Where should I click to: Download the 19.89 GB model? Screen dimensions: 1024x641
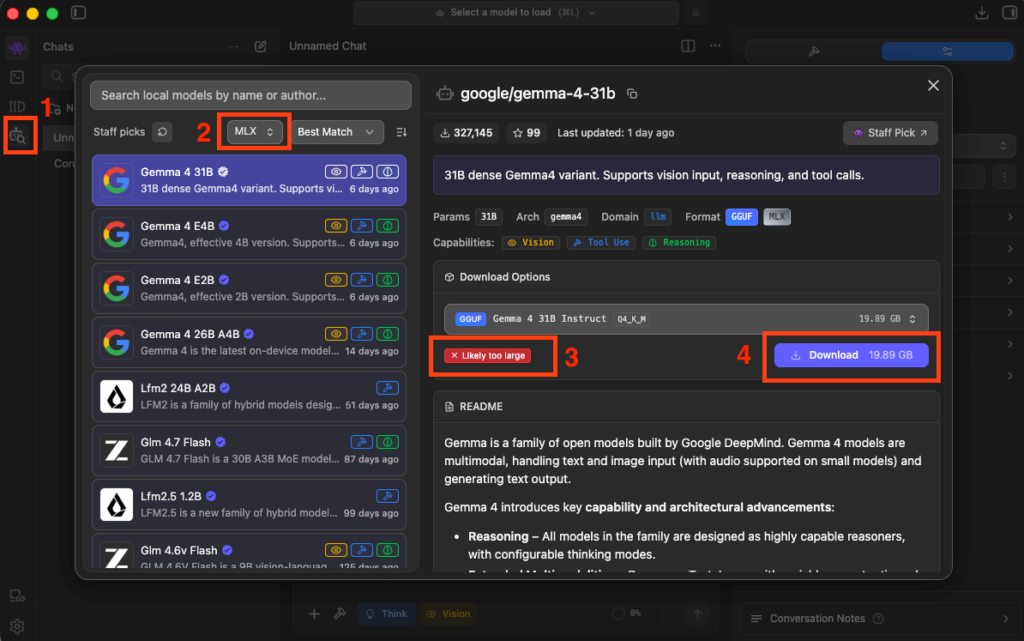[851, 355]
